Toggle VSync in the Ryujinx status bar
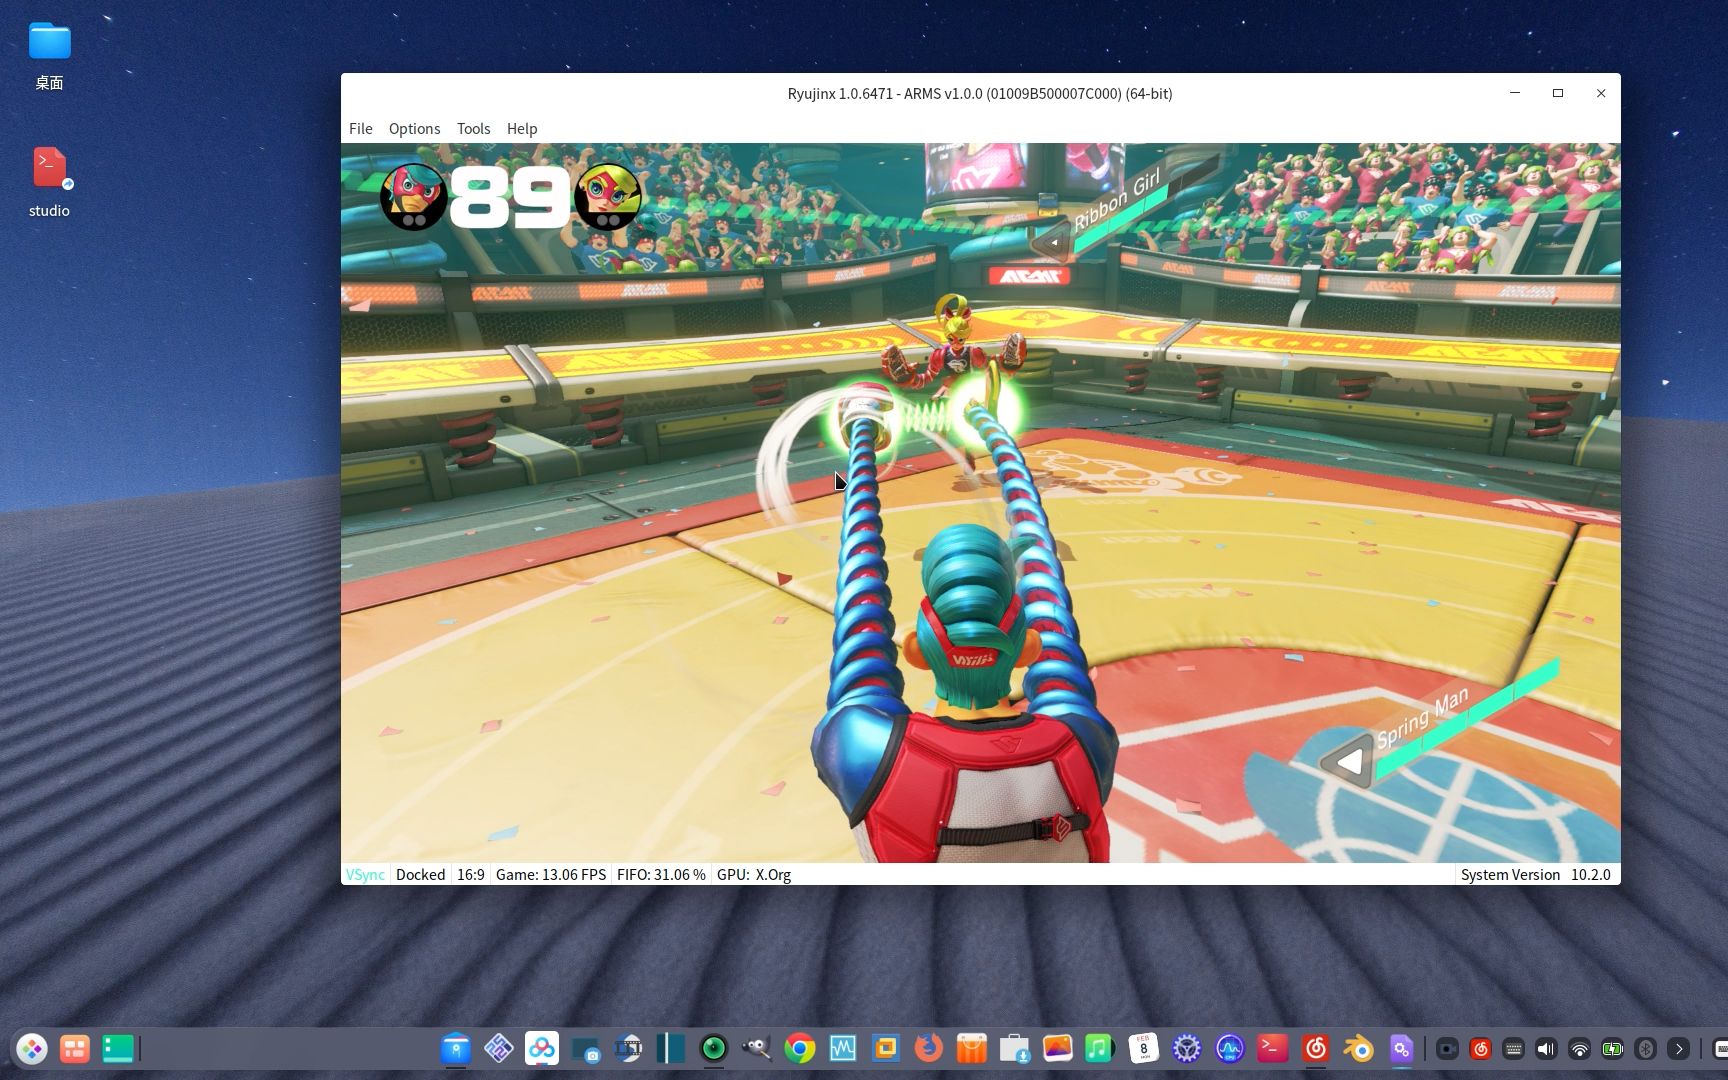Image resolution: width=1728 pixels, height=1080 pixels. (x=364, y=874)
